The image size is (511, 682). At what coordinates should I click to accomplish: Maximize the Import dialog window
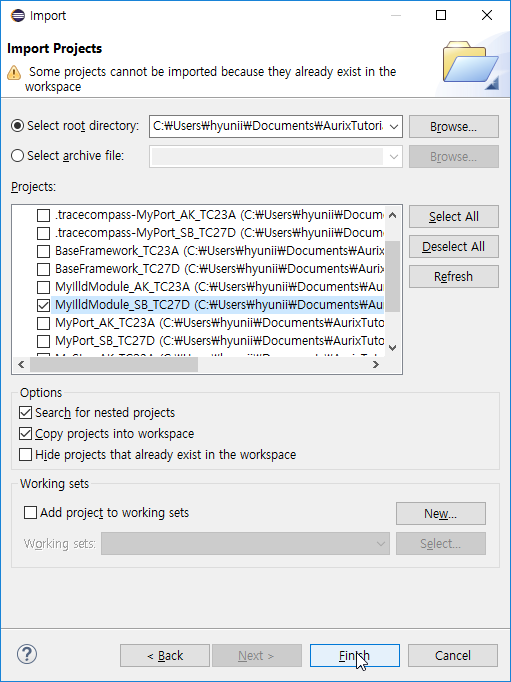pyautogui.click(x=441, y=15)
